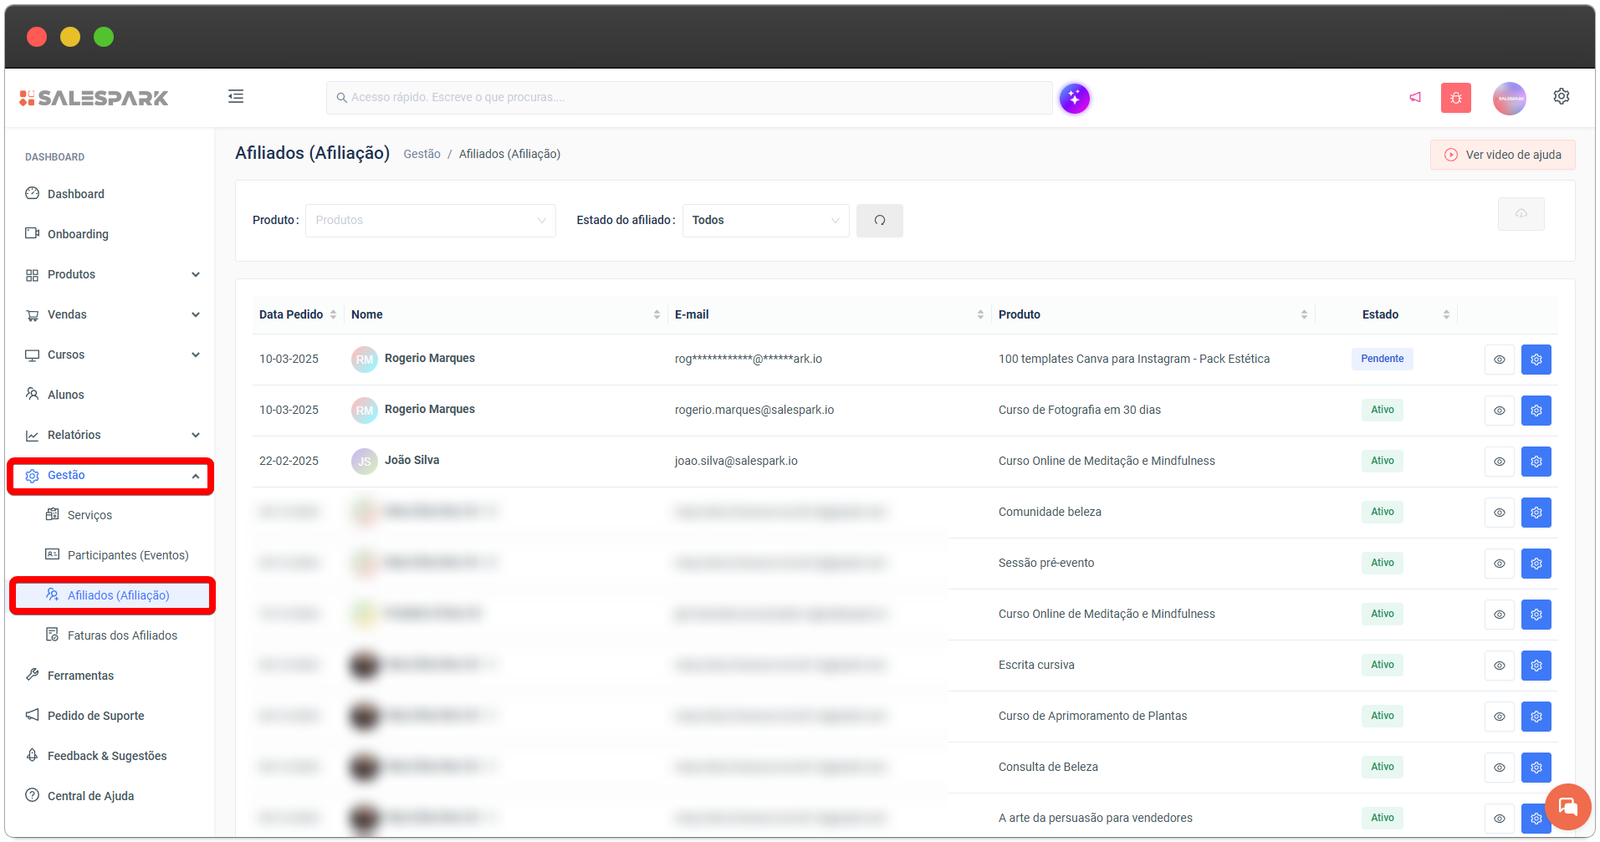Show details for Comunidade beleza row

coord(1499,513)
